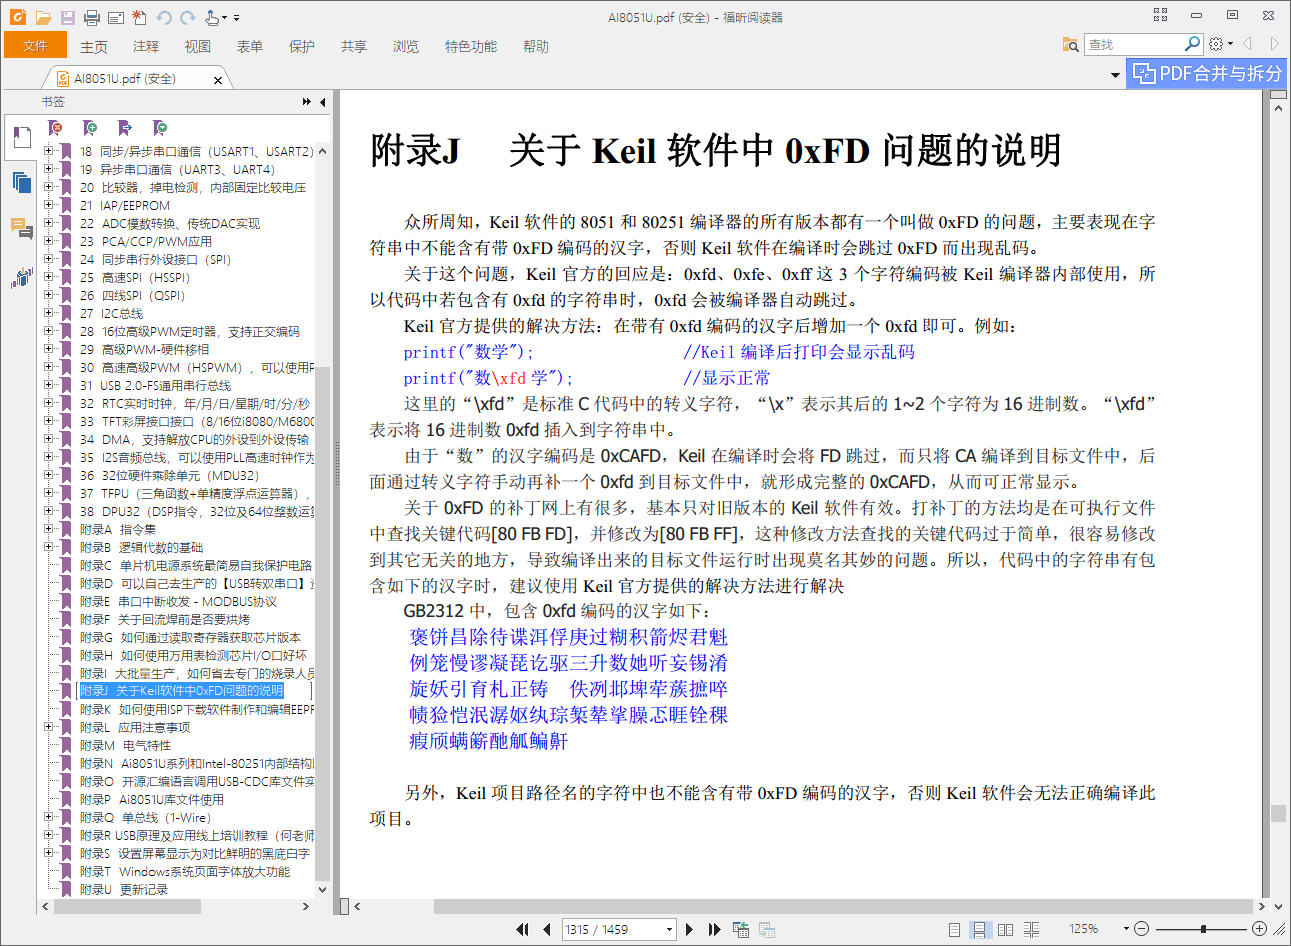Create a new blank PDF with star-page icon

coord(139,18)
